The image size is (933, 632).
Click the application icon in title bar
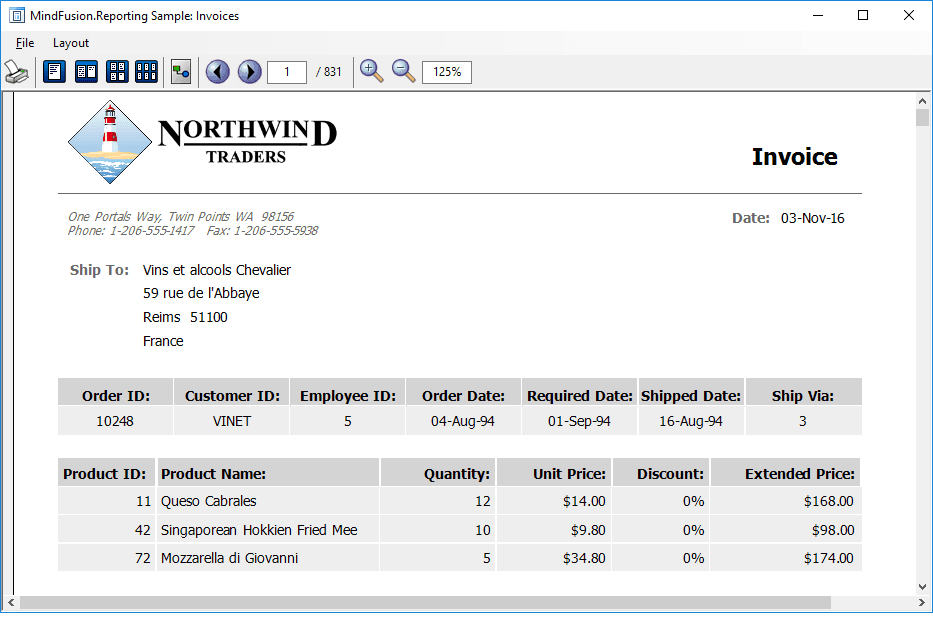point(17,15)
